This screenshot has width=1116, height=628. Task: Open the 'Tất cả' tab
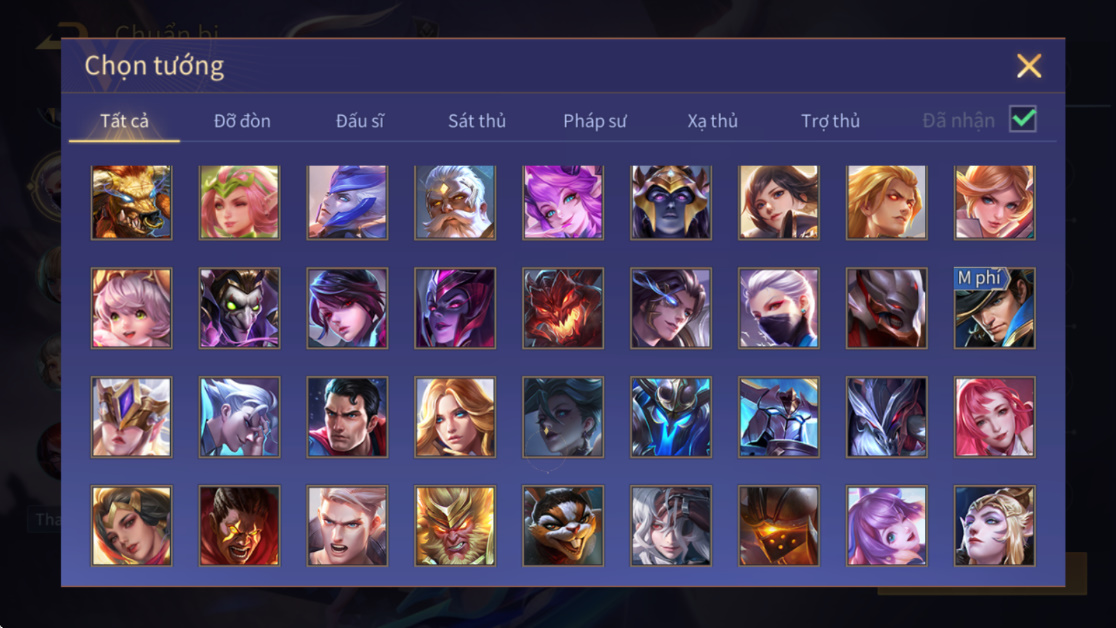pyautogui.click(x=125, y=121)
